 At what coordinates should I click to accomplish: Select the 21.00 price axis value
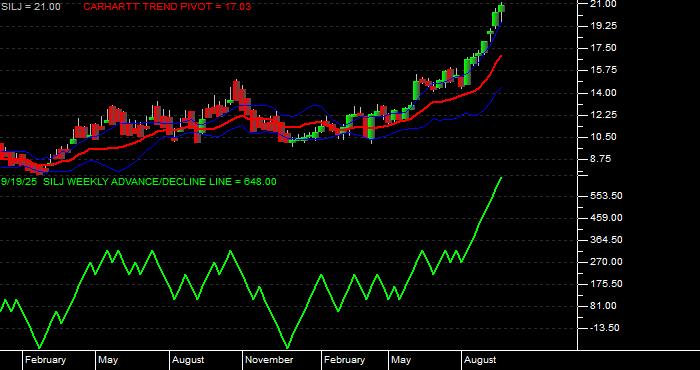pyautogui.click(x=603, y=4)
